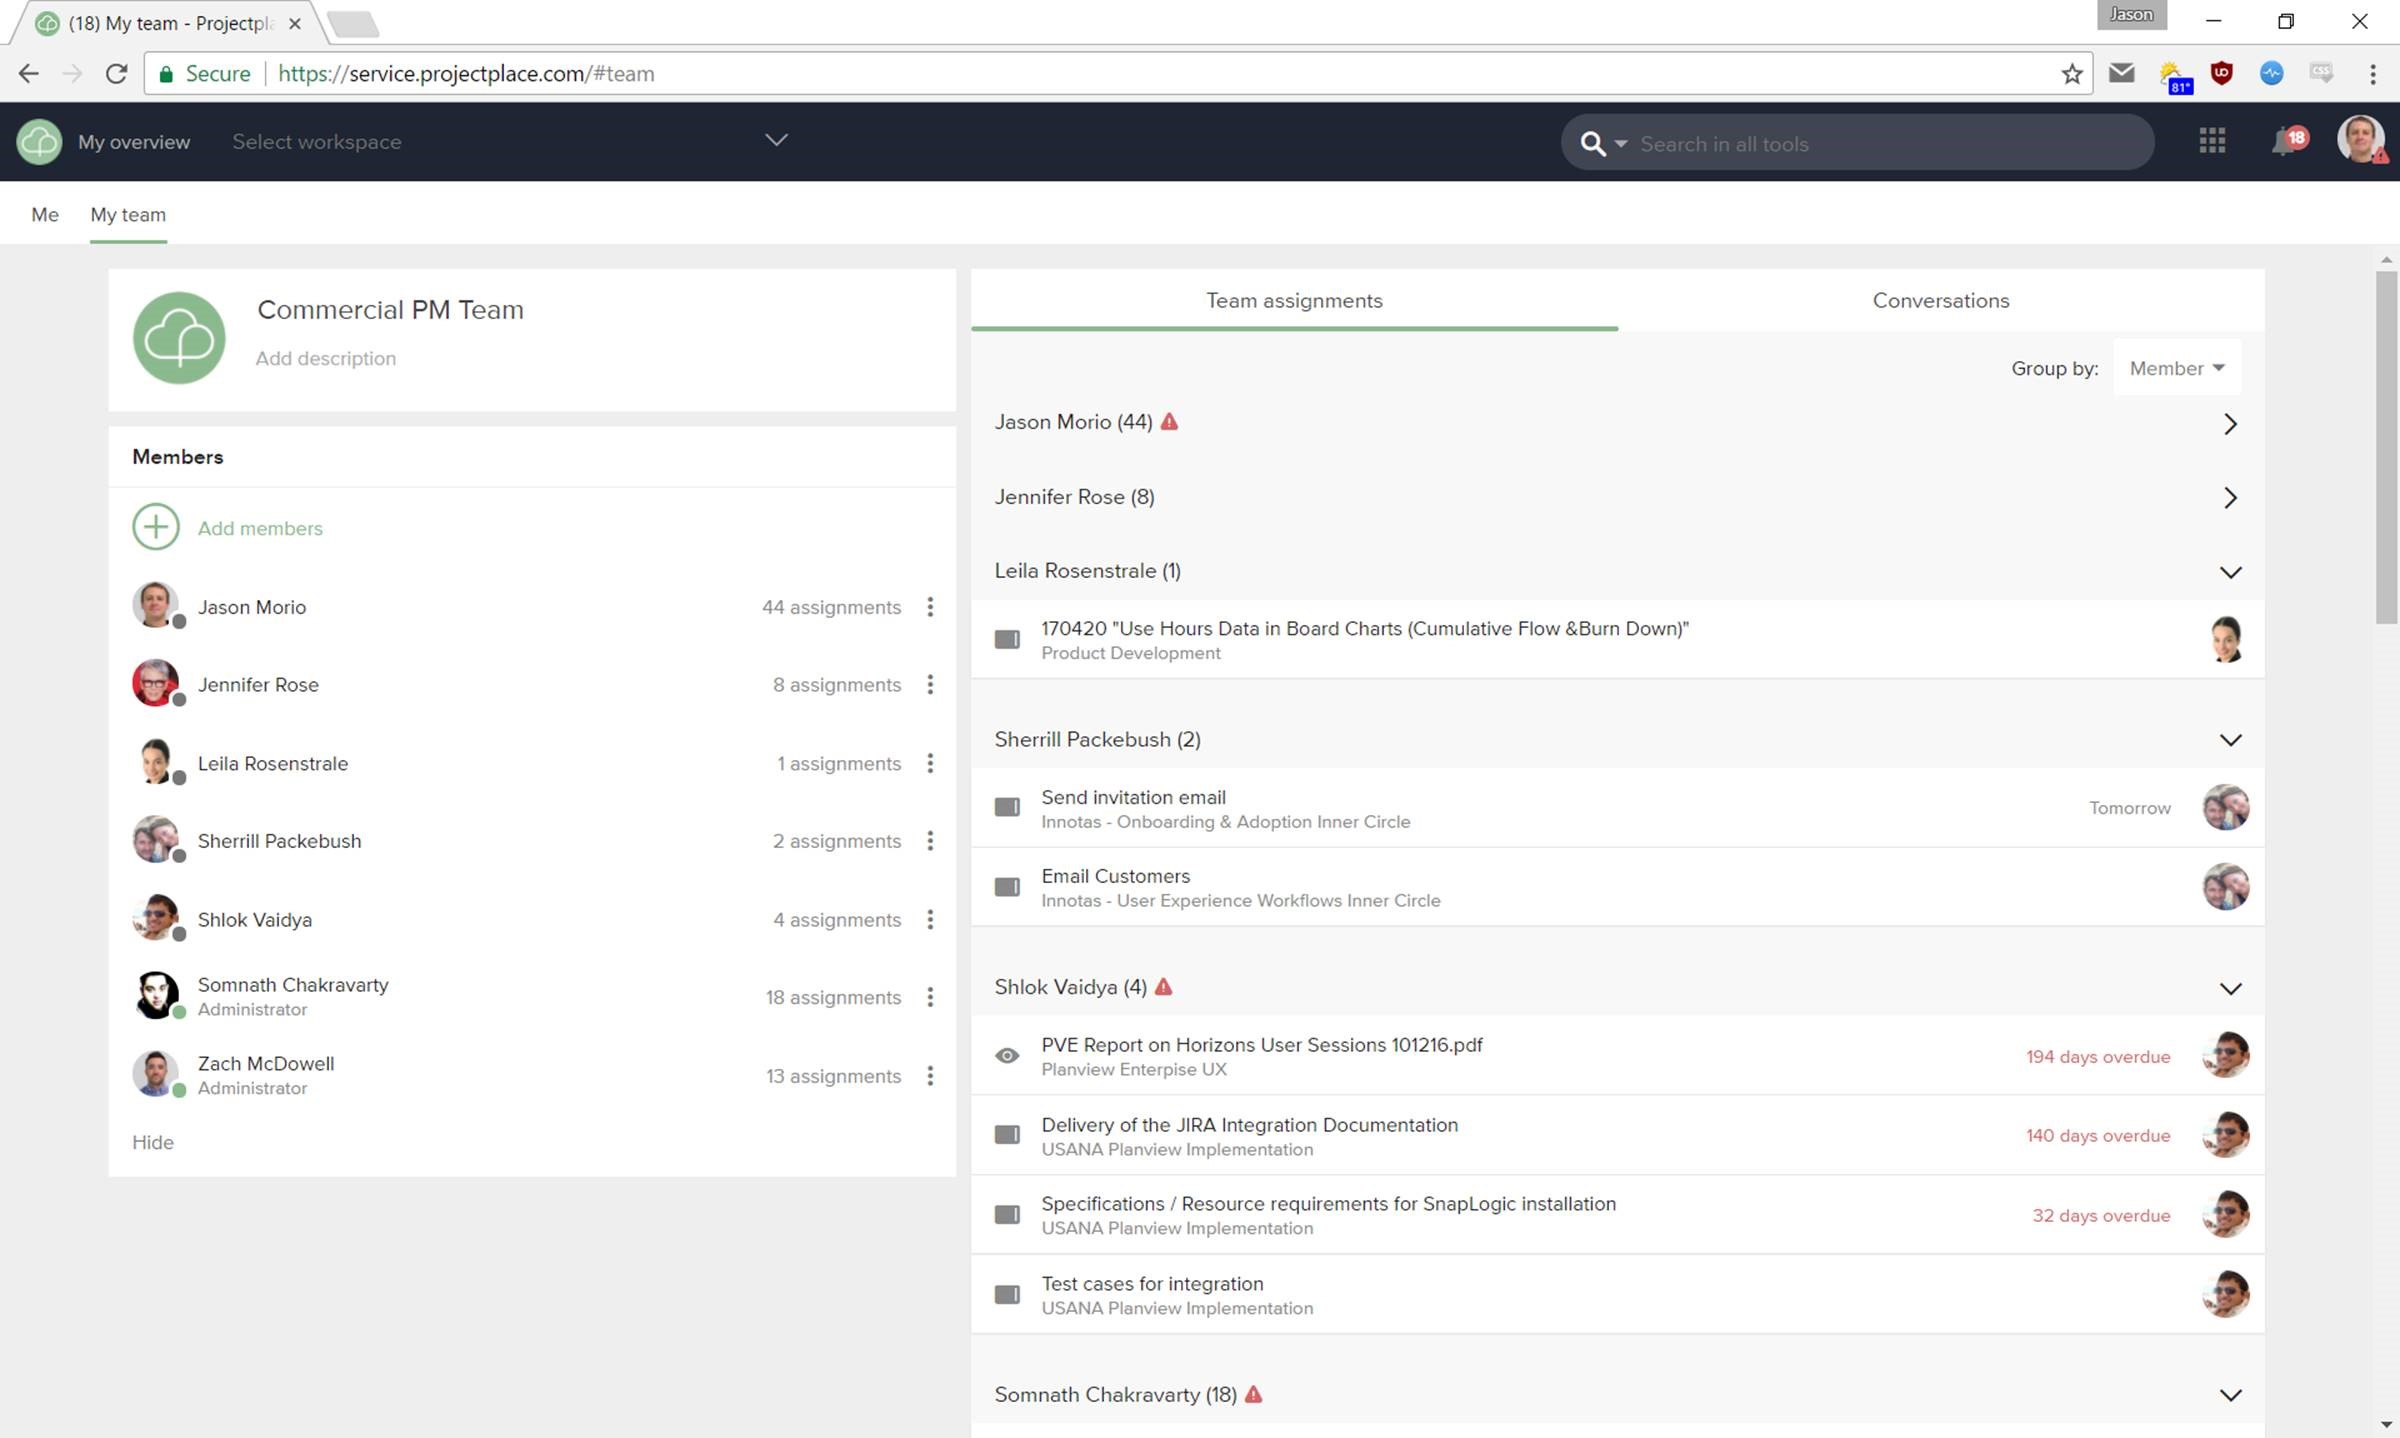Open the tools grid icon
The height and width of the screenshot is (1438, 2400).
coord(2212,141)
